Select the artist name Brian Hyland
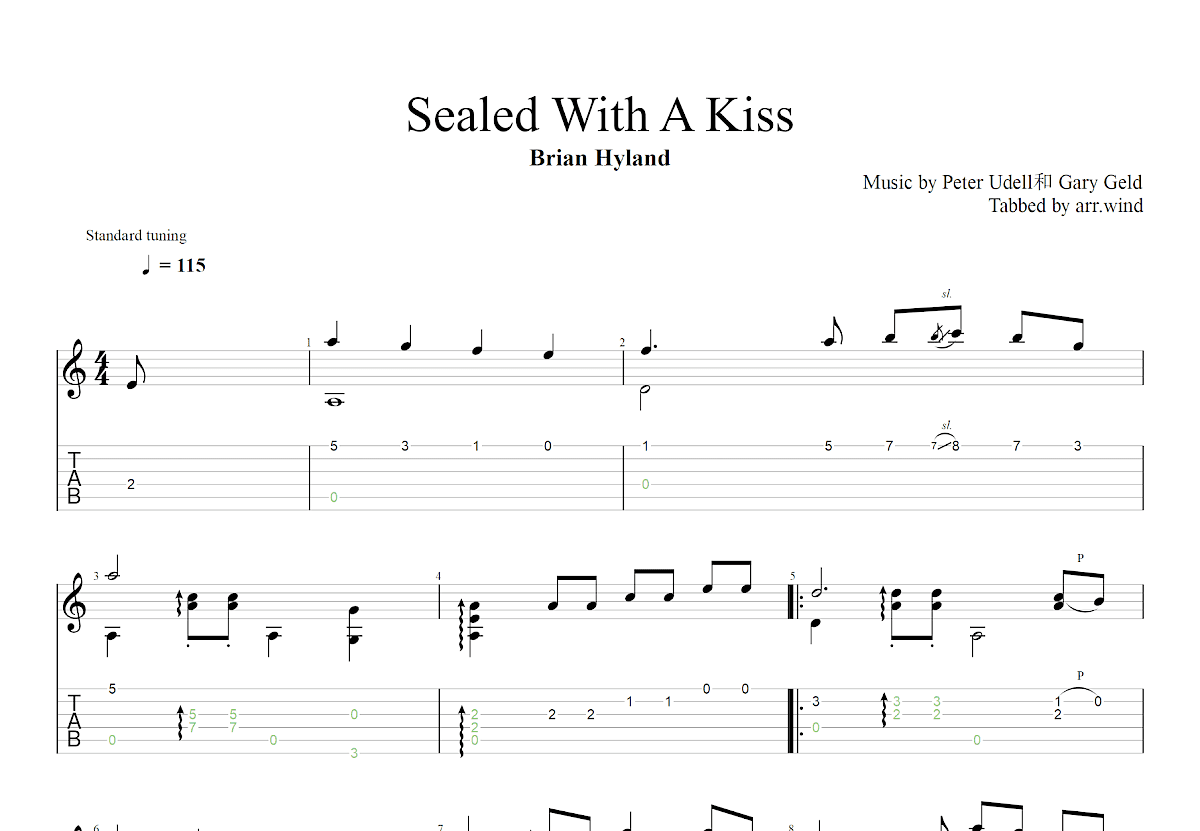 [600, 158]
